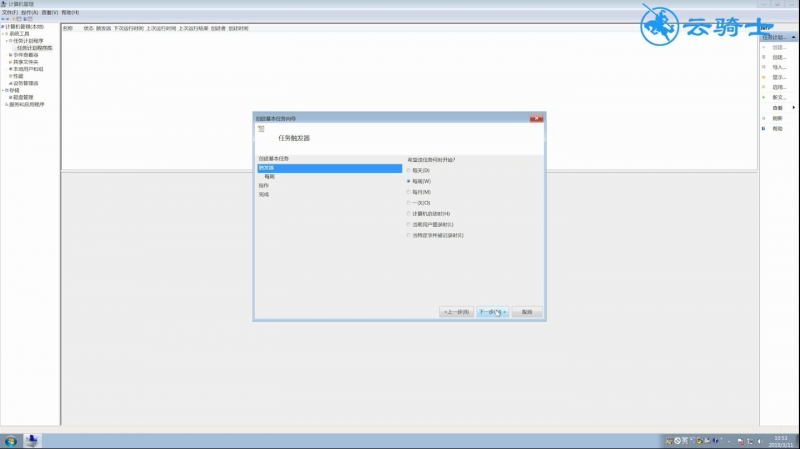This screenshot has width=800, height=449.
Task: Click the 名称 column header
Action: coord(68,29)
